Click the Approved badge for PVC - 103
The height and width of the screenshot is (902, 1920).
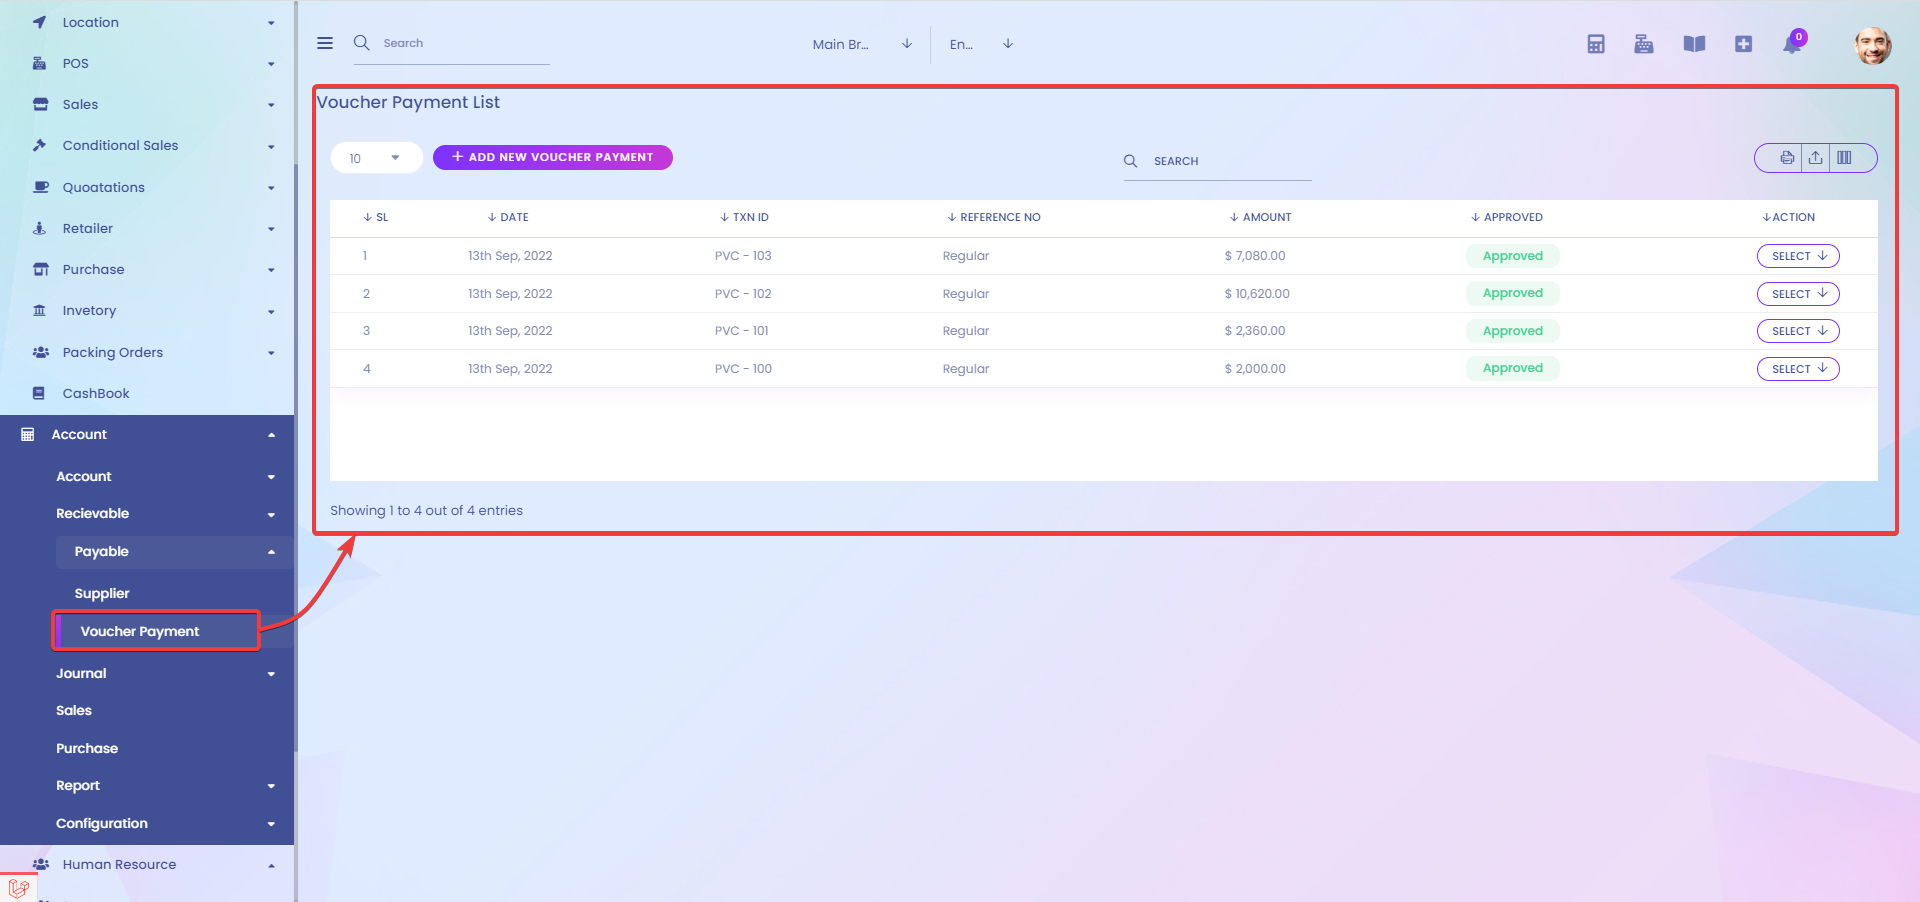(1513, 256)
